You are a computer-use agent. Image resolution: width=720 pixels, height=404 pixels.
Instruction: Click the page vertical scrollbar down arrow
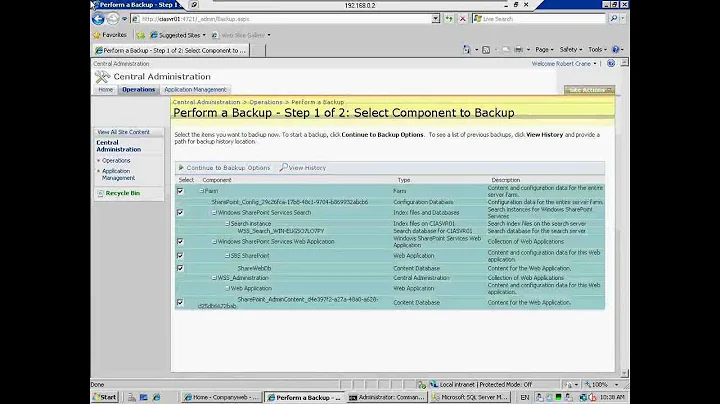tap(624, 374)
